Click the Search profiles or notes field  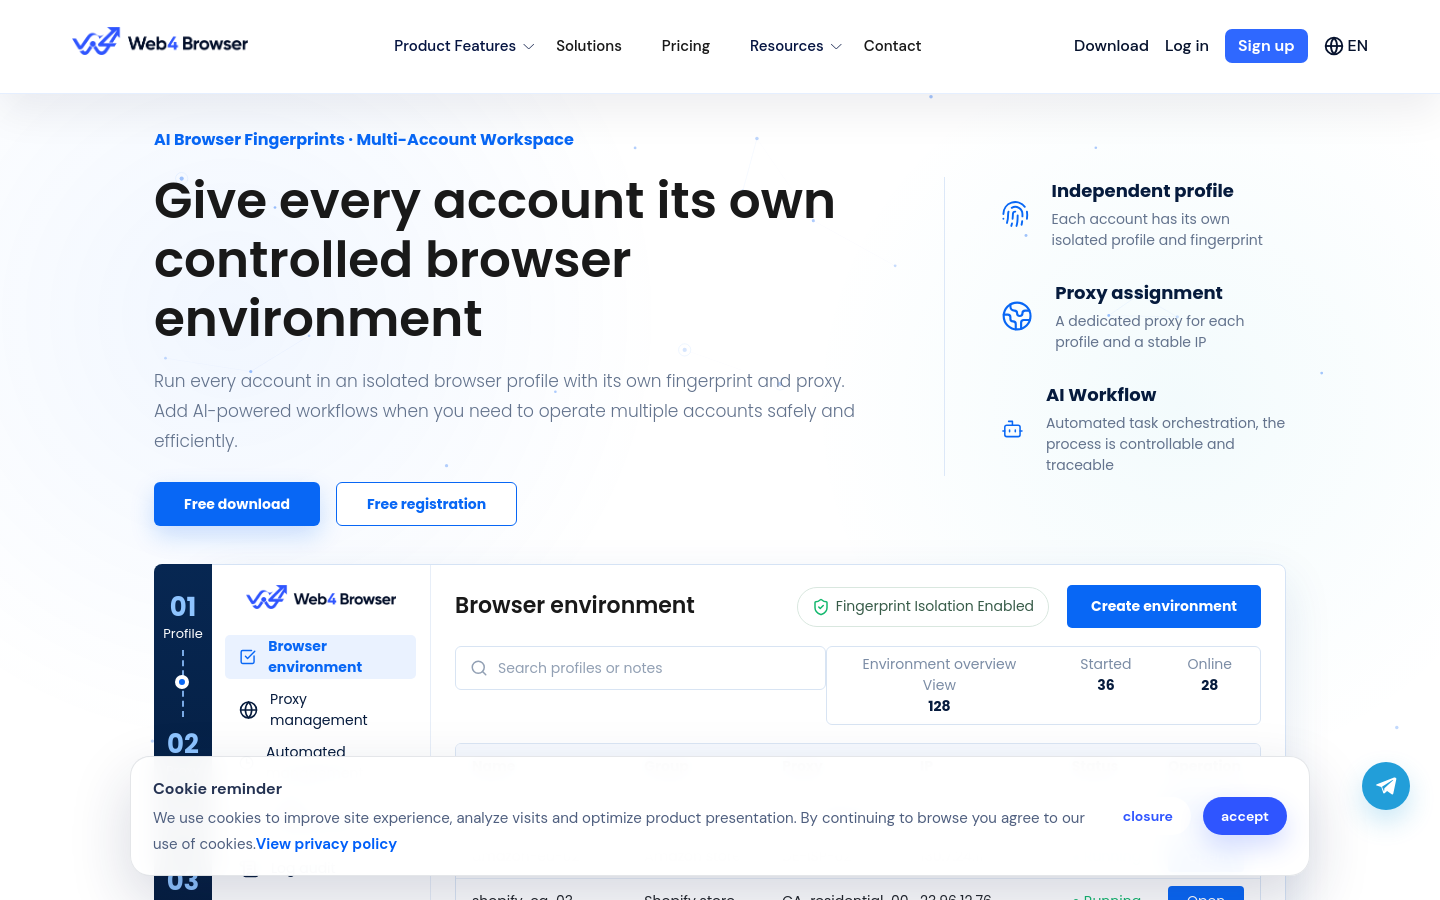[x=640, y=668]
